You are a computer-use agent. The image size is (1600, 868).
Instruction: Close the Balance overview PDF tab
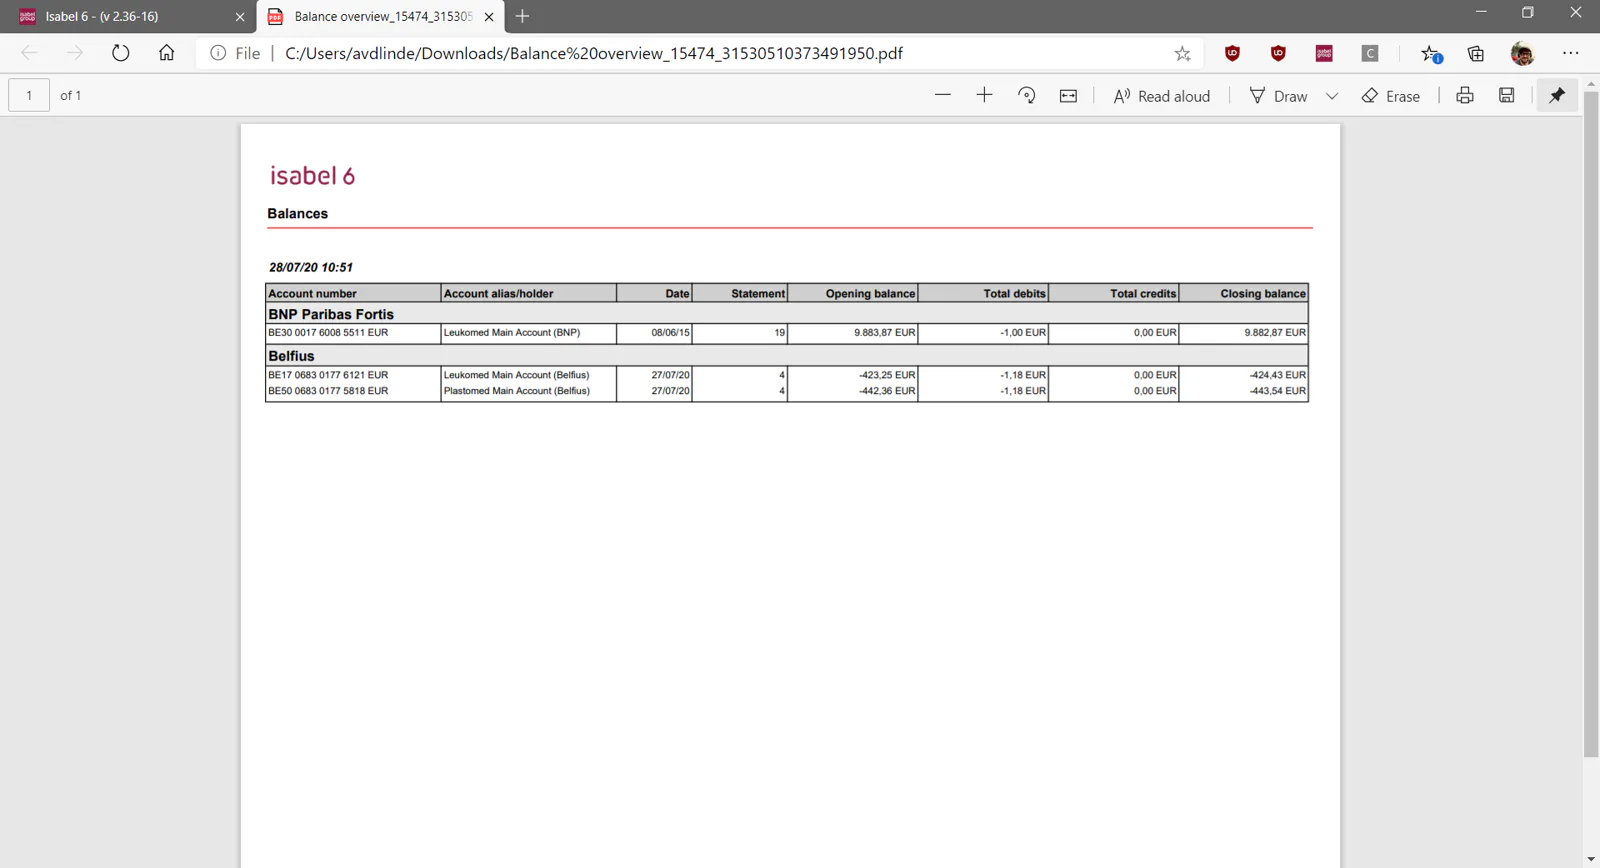click(x=489, y=17)
